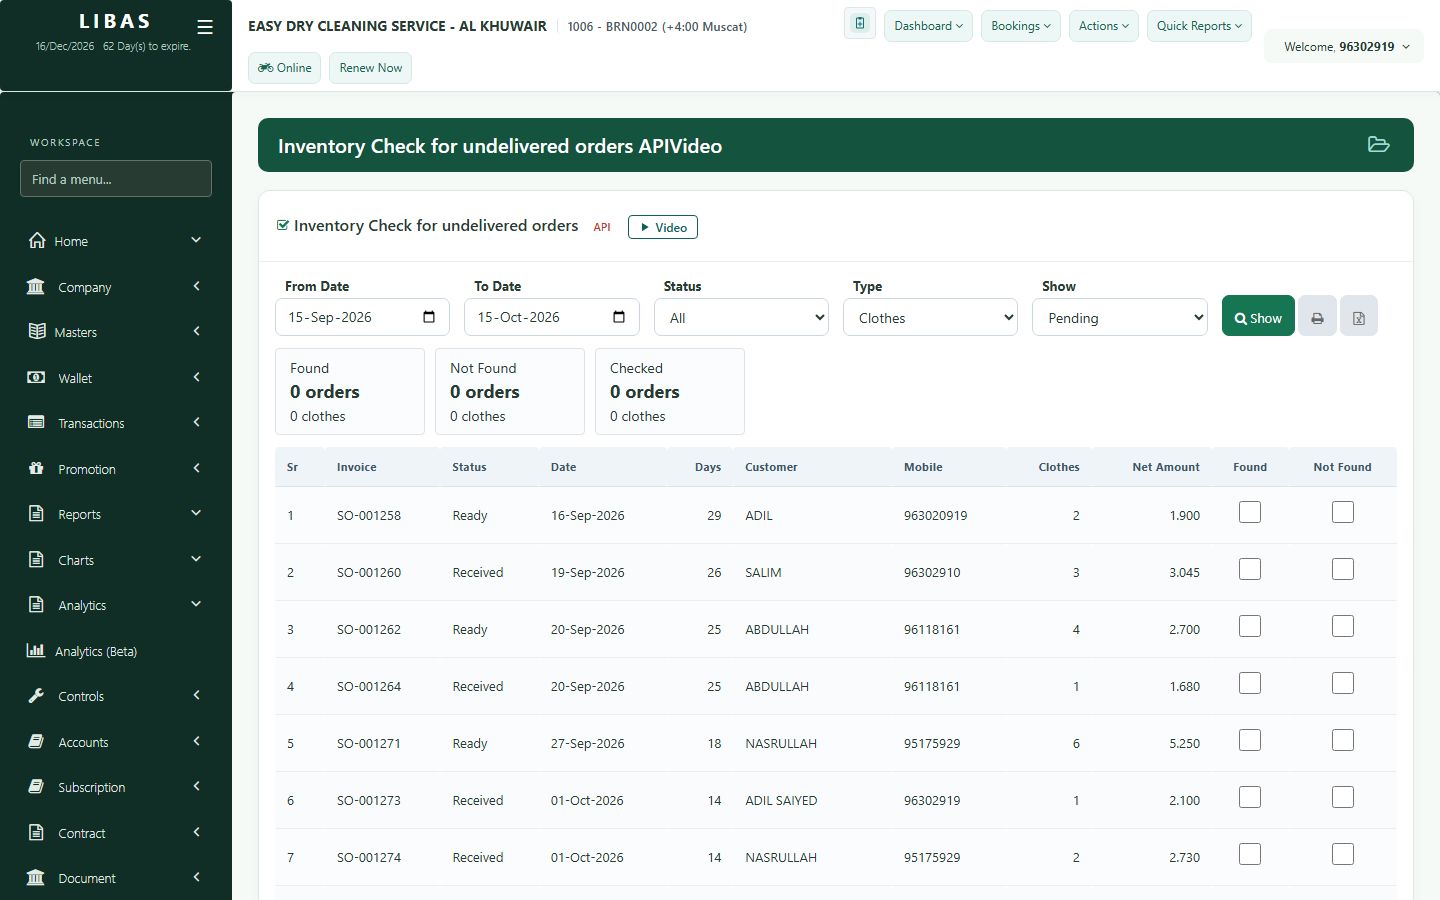
Task: Click the Online status button
Action: pyautogui.click(x=285, y=68)
